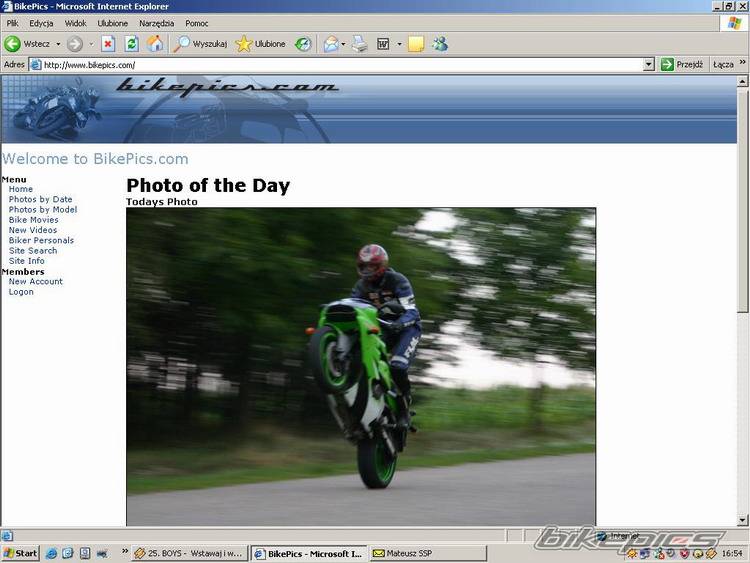
Task: Expand the address bar dropdown arrow
Action: [x=648, y=65]
